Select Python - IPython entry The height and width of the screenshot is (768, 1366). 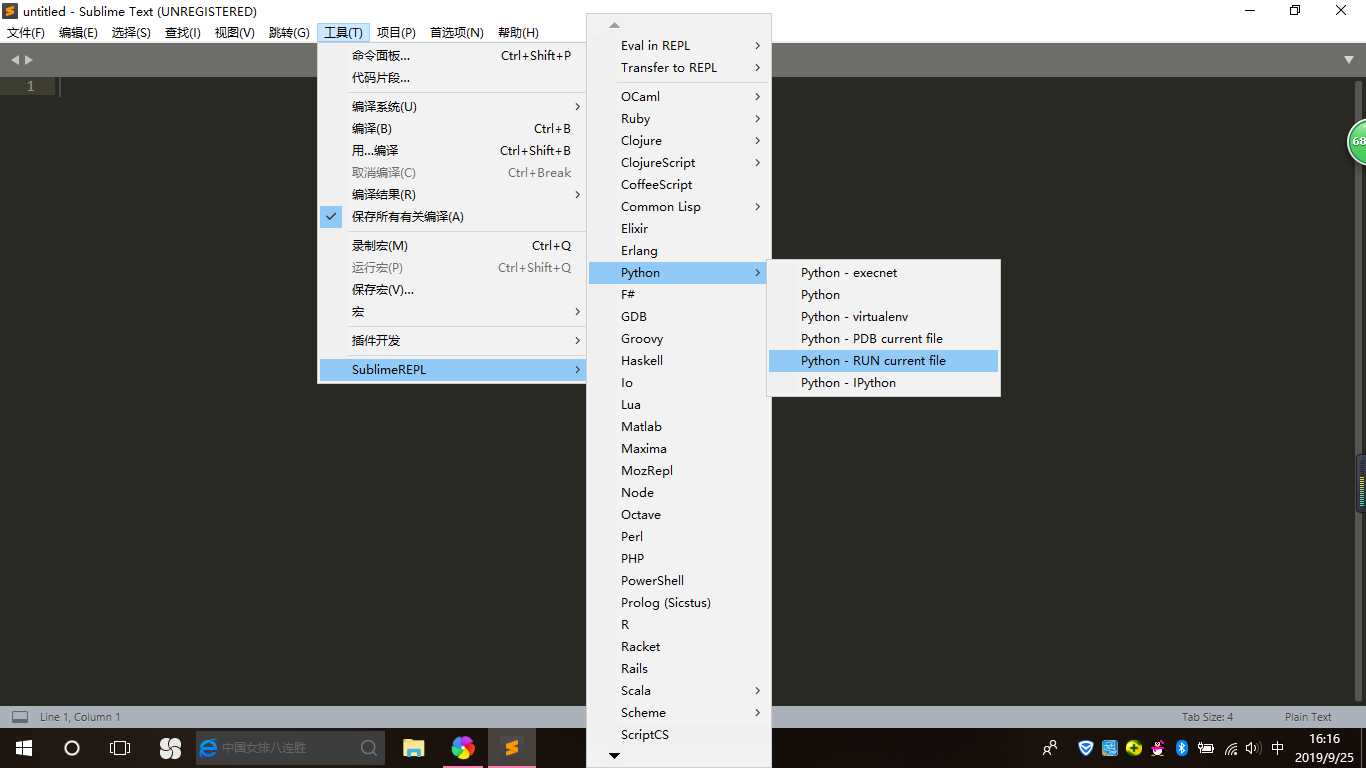(x=883, y=383)
